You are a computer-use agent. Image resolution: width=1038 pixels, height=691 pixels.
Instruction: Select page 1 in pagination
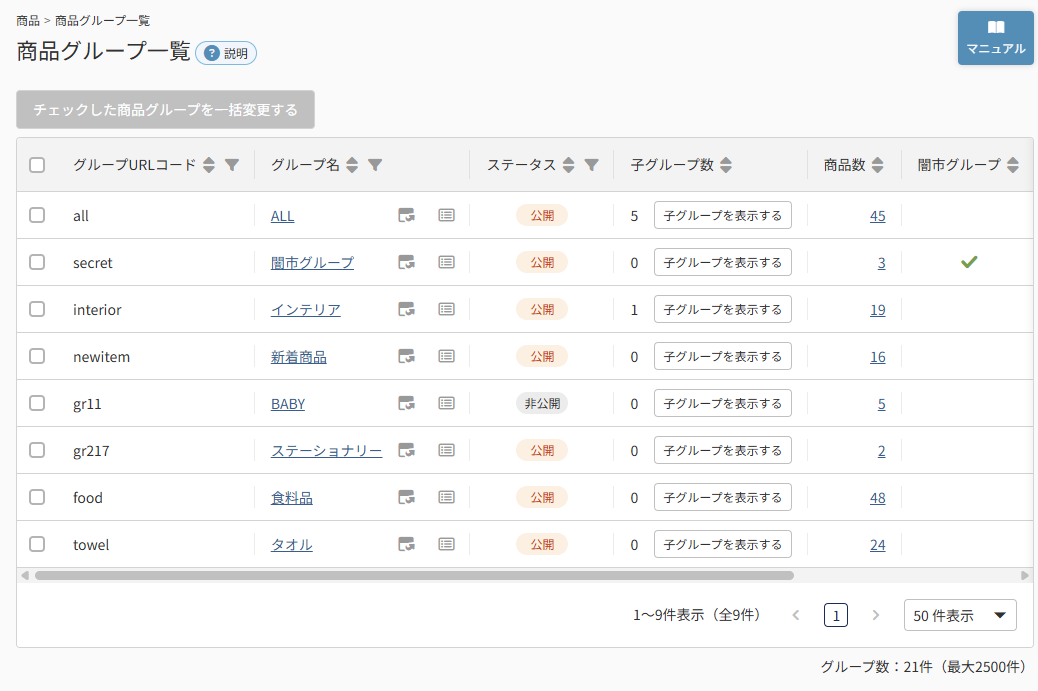click(x=835, y=616)
